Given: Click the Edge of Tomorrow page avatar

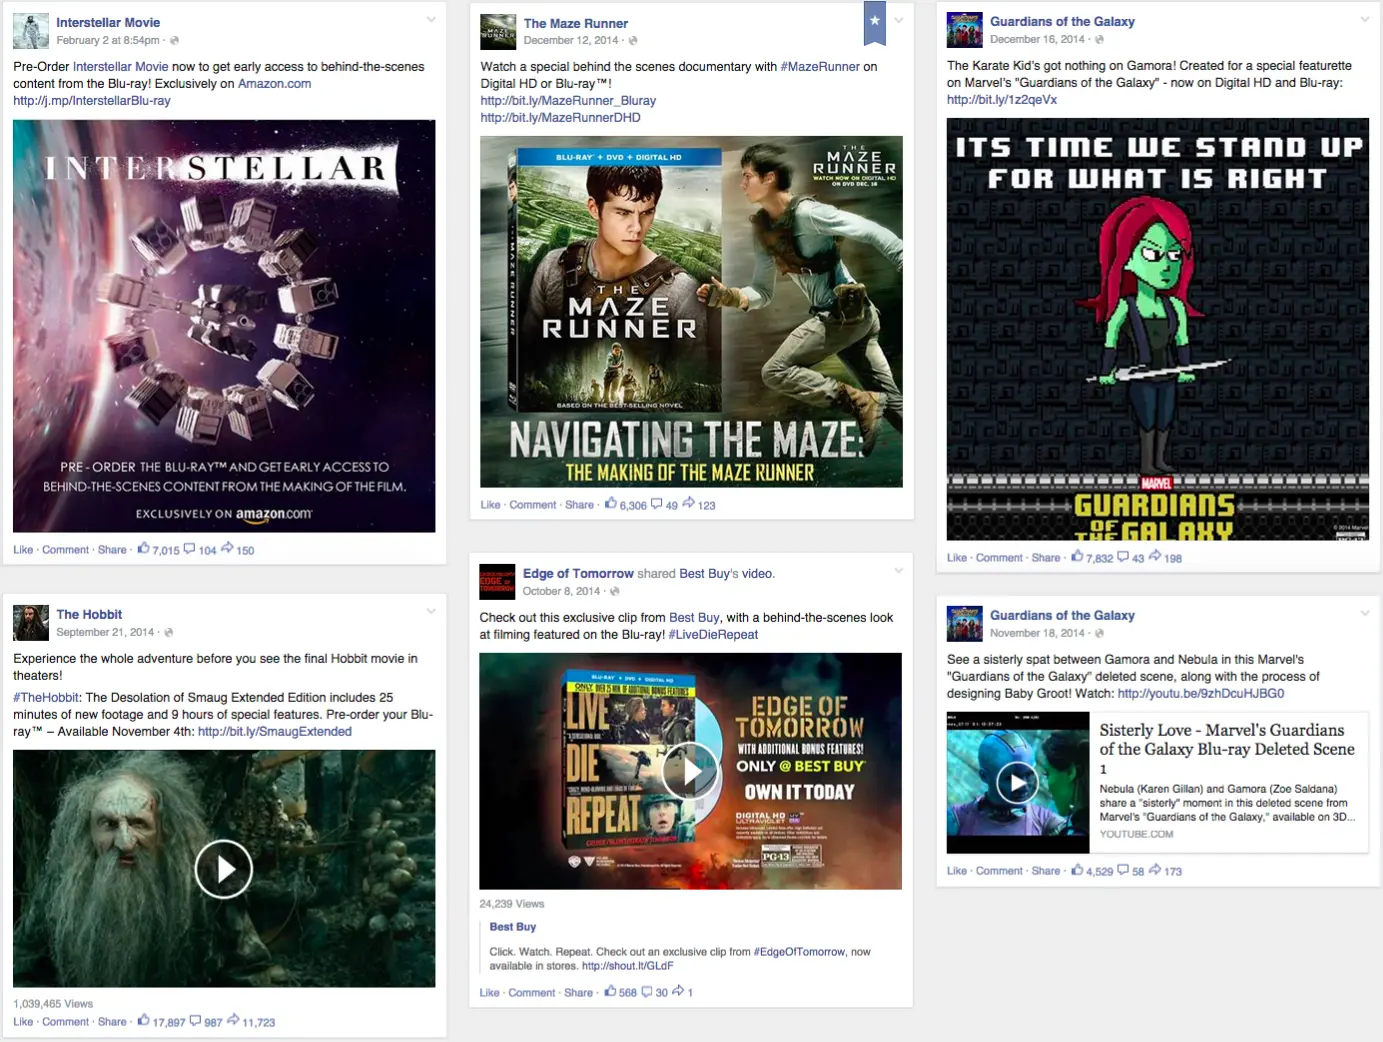Looking at the screenshot, I should tap(497, 582).
